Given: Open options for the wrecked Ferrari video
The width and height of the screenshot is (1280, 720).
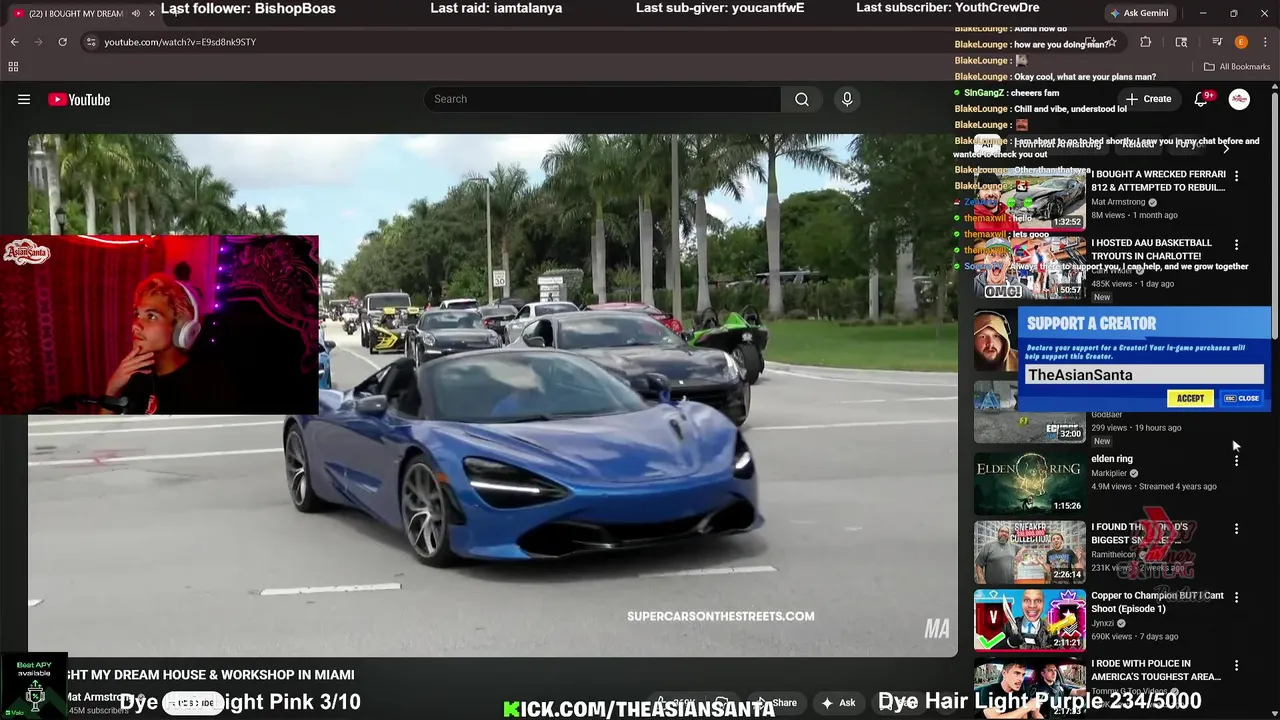Looking at the screenshot, I should point(1236,176).
